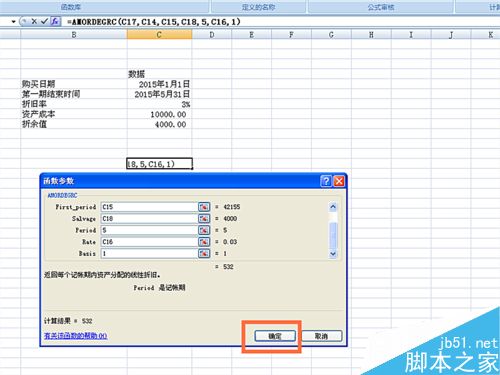
Task: Click the 确定 (OK) button
Action: click(275, 336)
